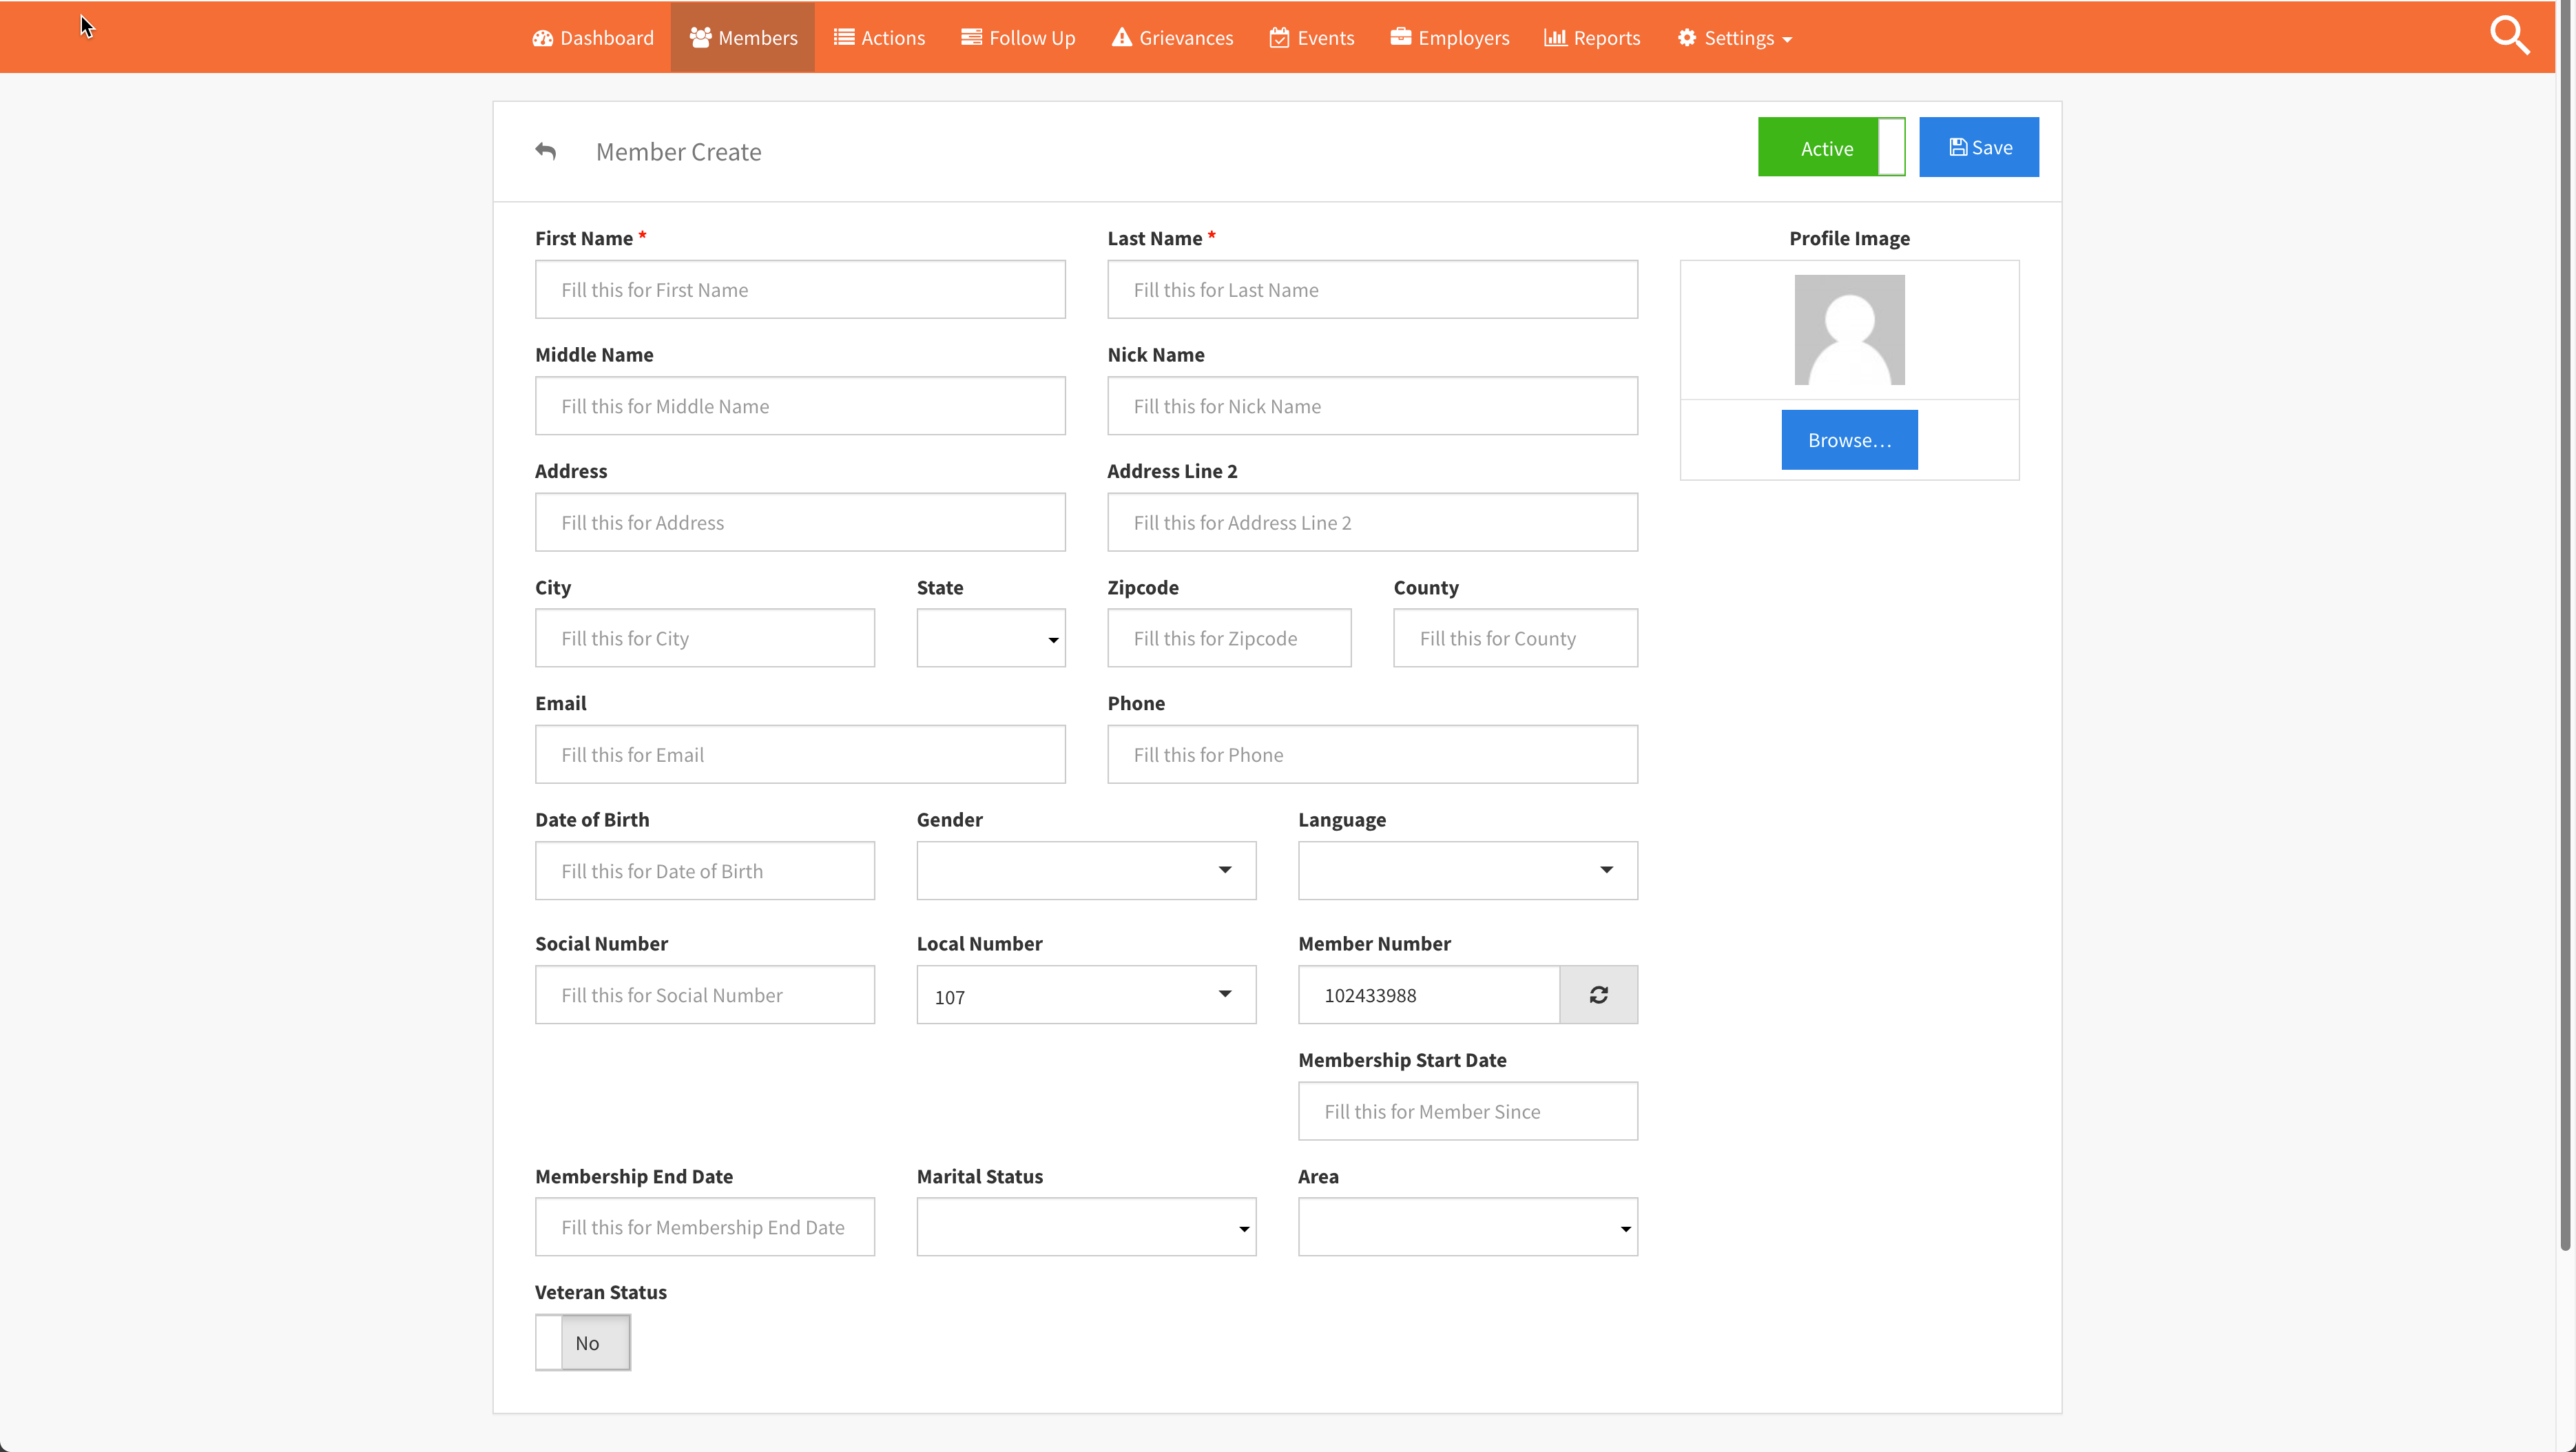Toggle the Active status switch
The width and height of the screenshot is (2576, 1452).
[x=1831, y=147]
